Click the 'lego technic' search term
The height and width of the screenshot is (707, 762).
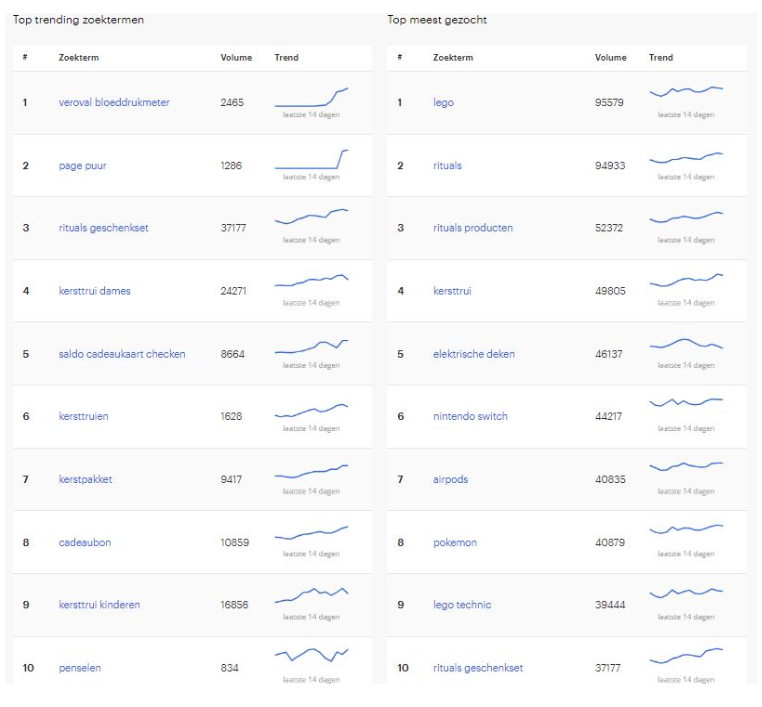coord(462,605)
